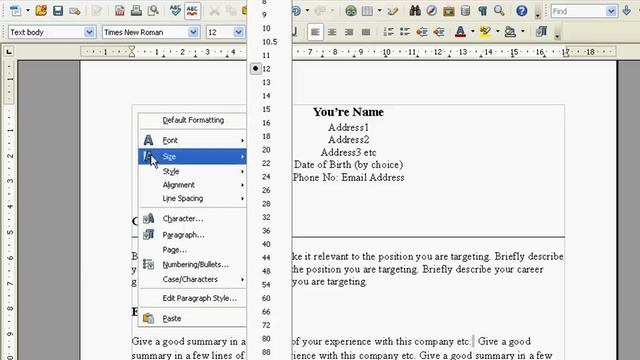Open the New document dropdown arrow

coord(28,11)
